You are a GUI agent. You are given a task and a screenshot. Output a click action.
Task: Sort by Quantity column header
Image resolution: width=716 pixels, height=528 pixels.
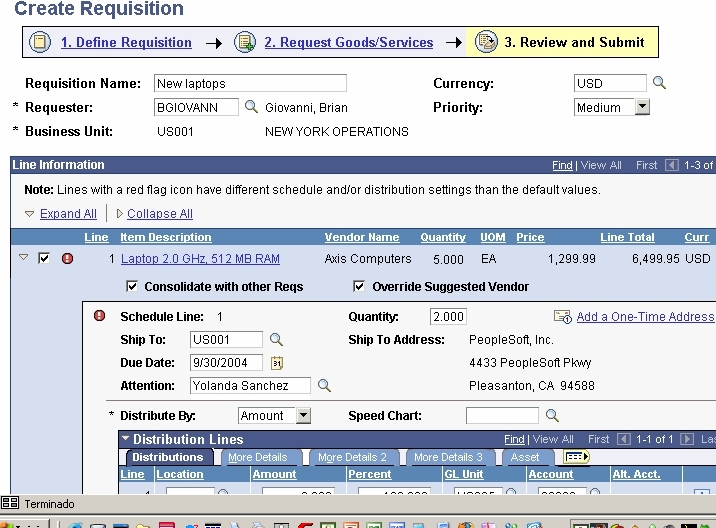click(443, 237)
